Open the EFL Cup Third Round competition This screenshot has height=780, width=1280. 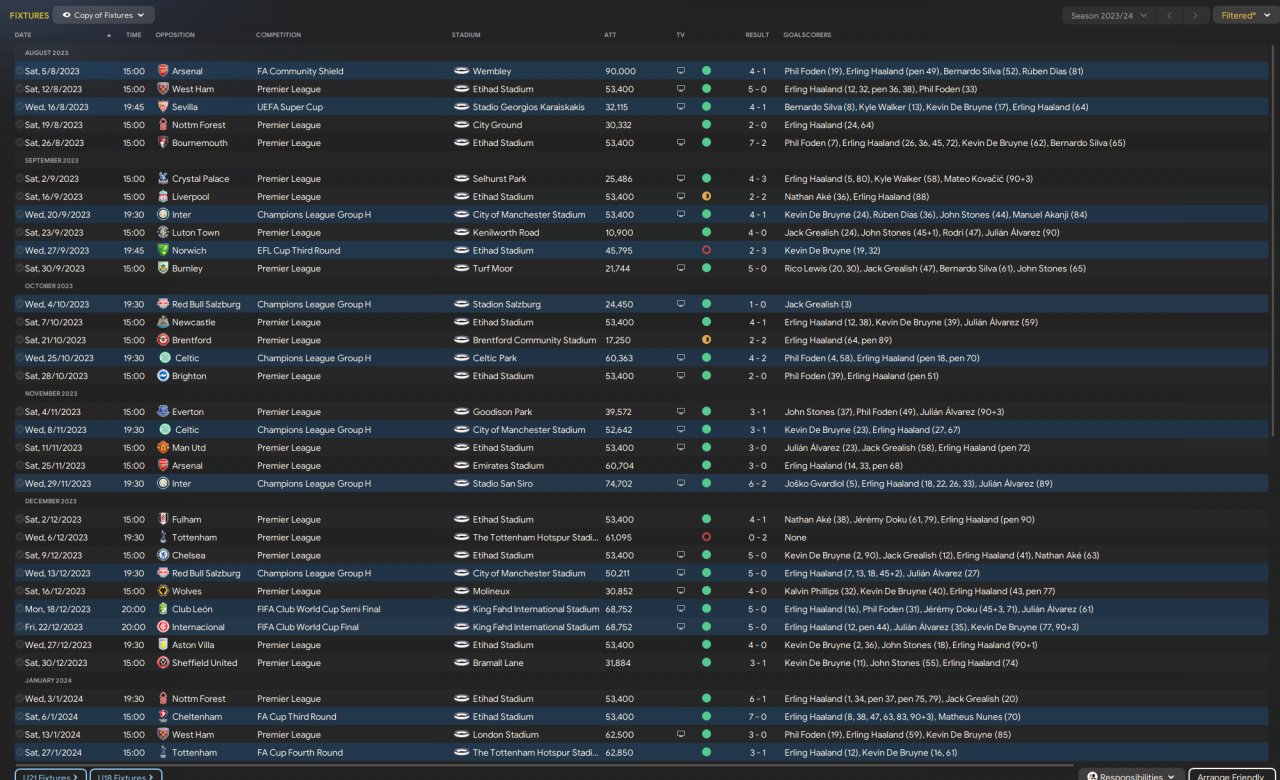pos(298,251)
